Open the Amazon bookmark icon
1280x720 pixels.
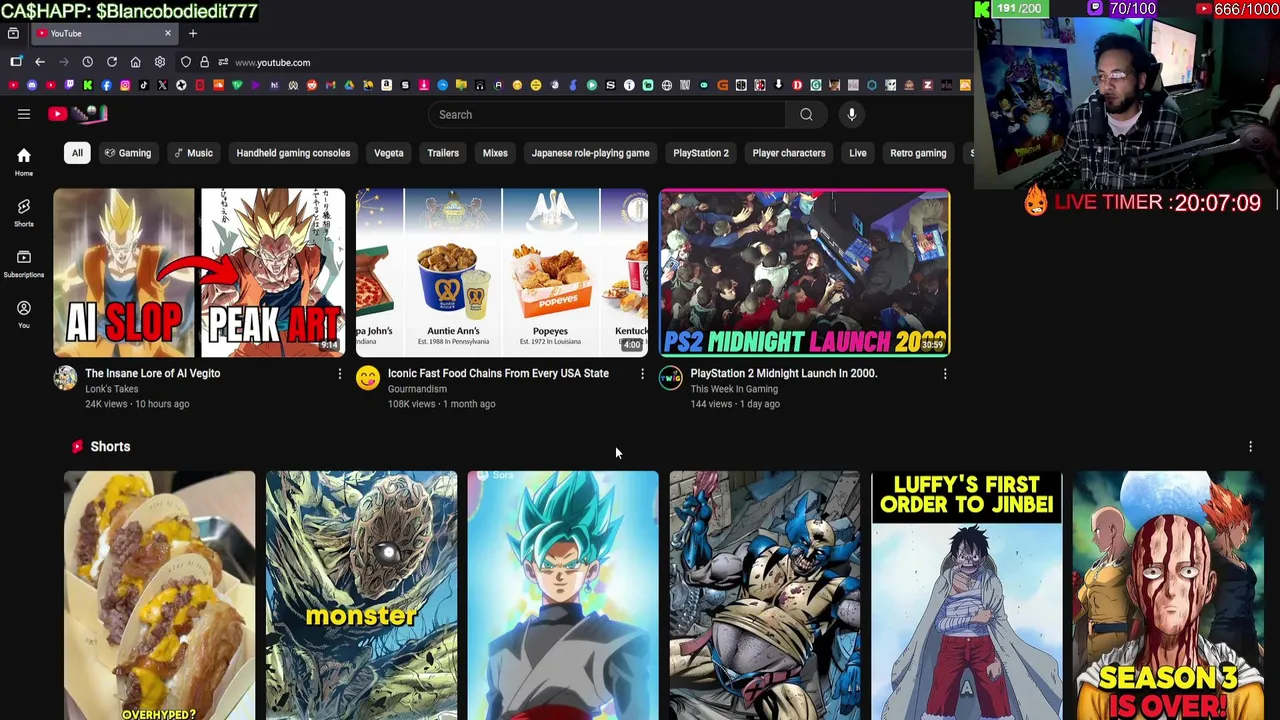click(386, 85)
